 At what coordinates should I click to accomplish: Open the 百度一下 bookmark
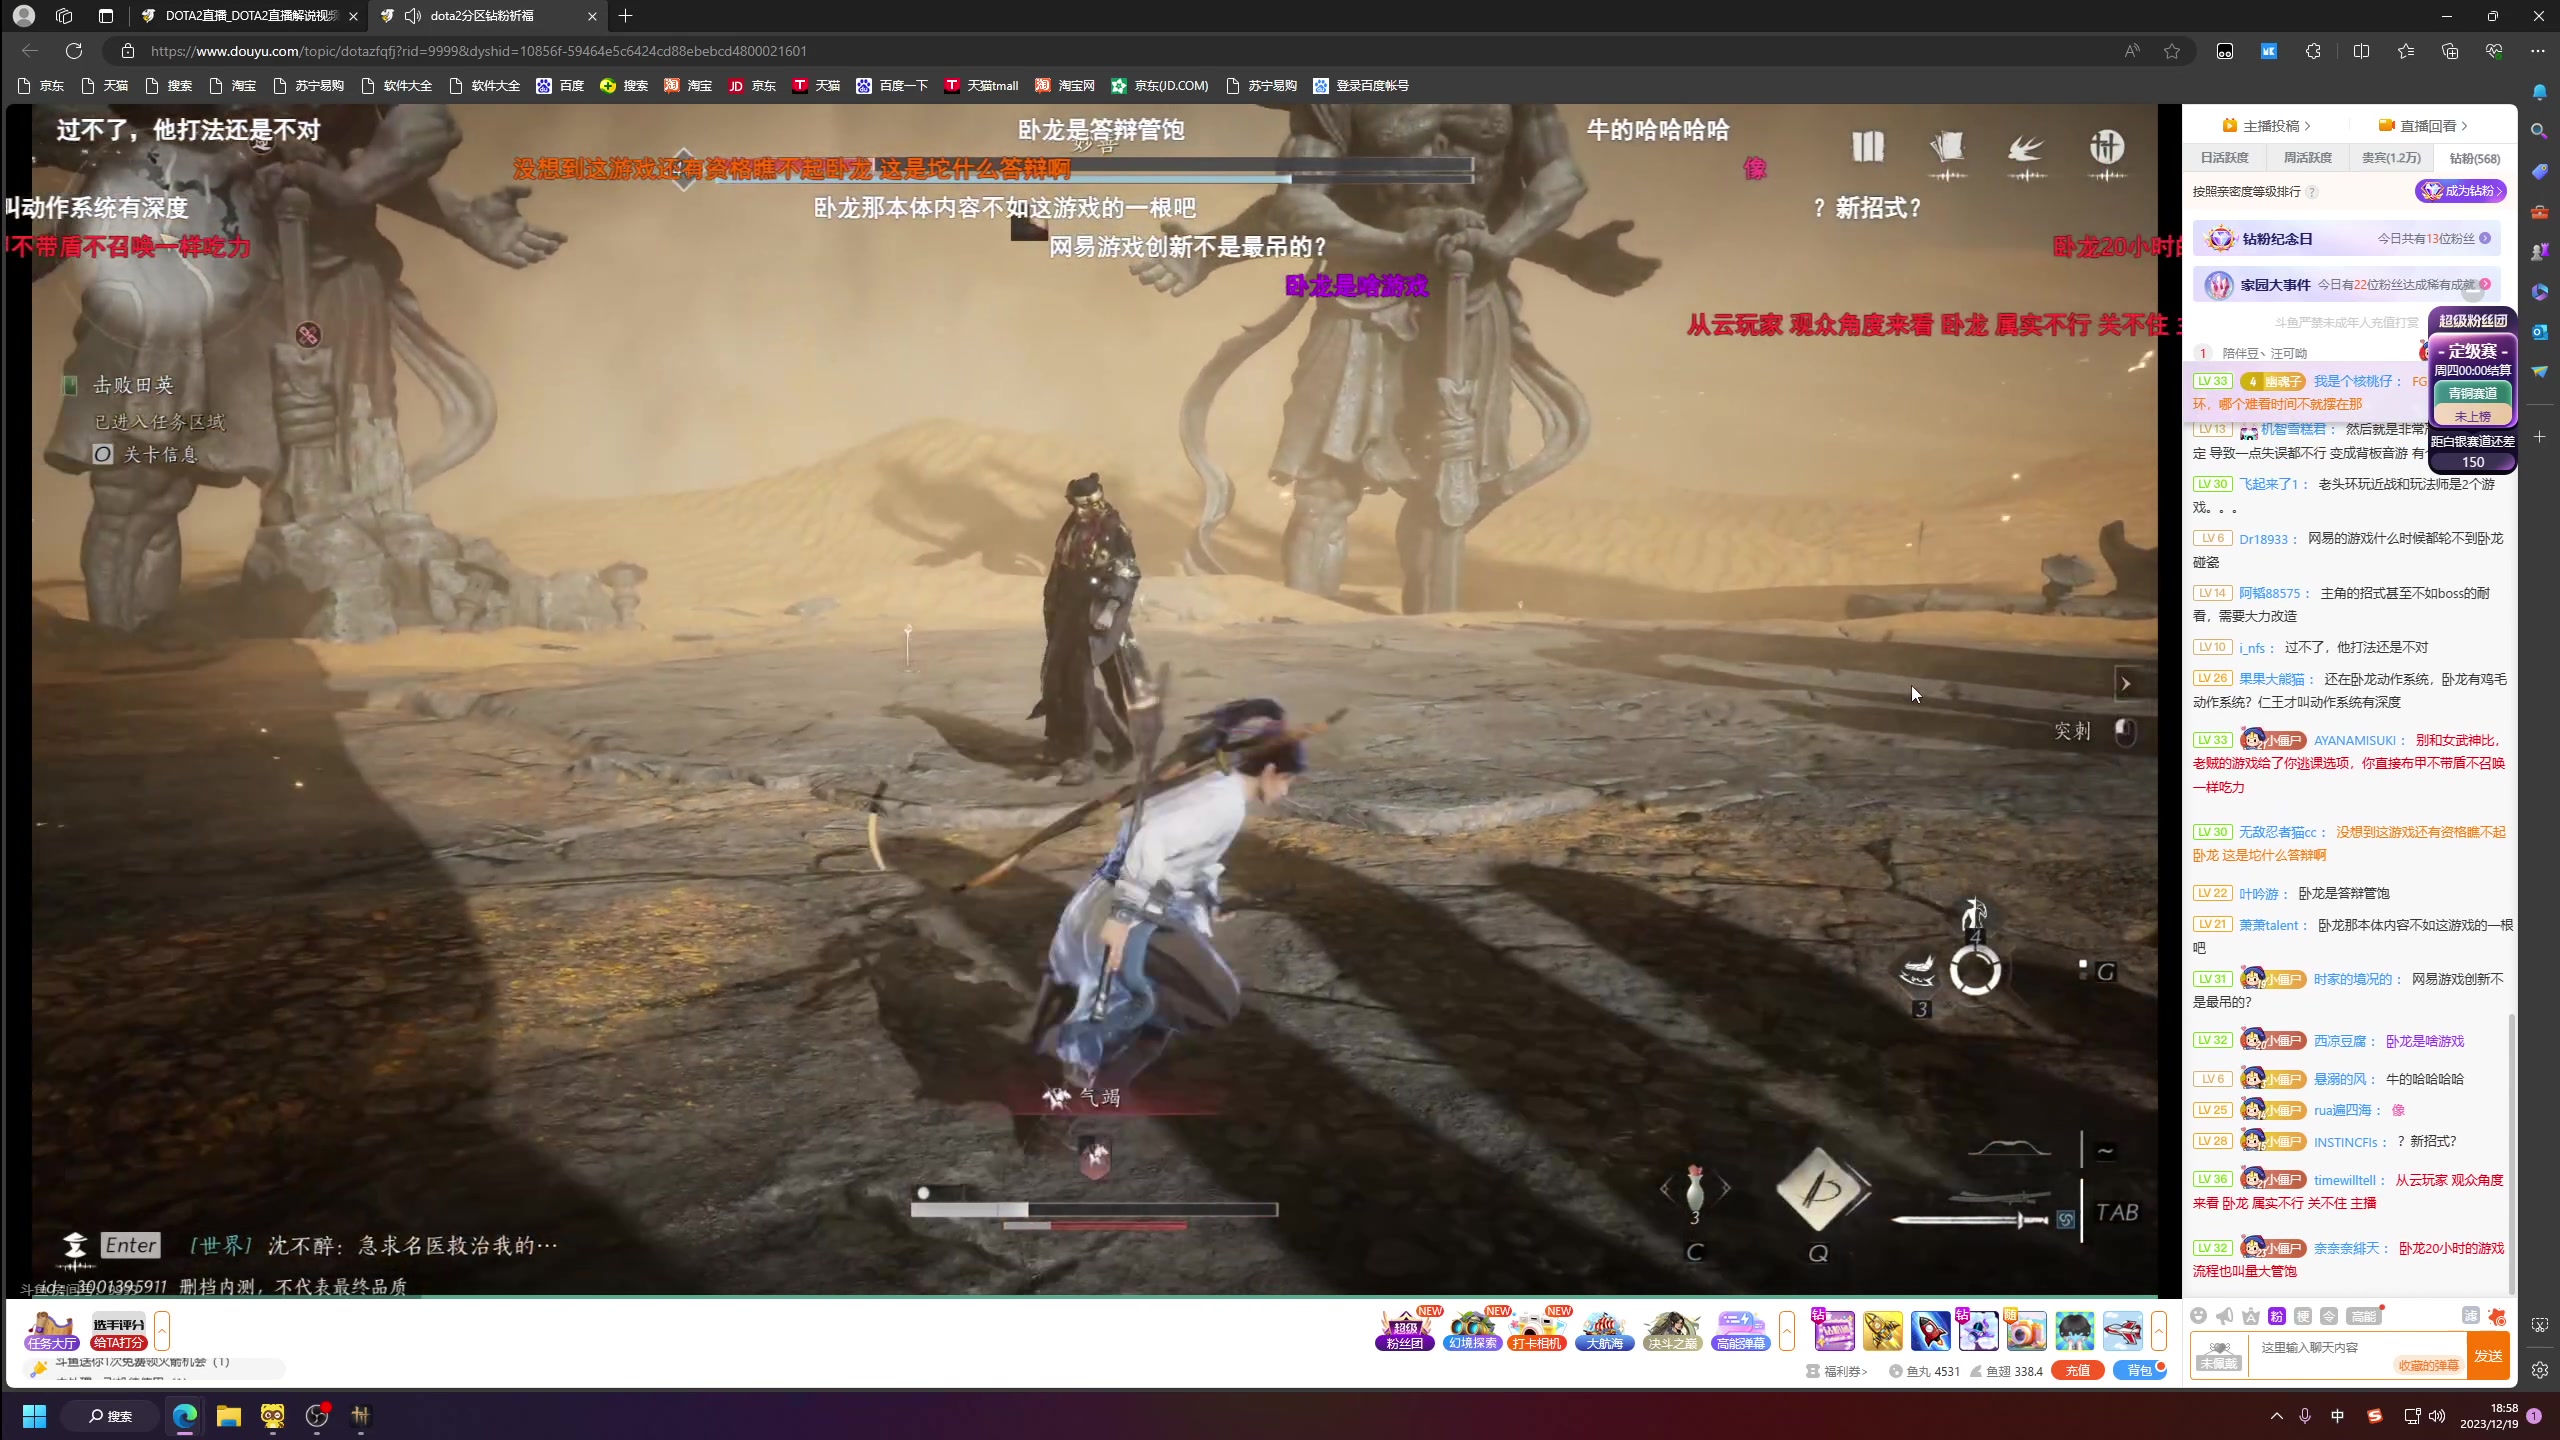point(892,86)
